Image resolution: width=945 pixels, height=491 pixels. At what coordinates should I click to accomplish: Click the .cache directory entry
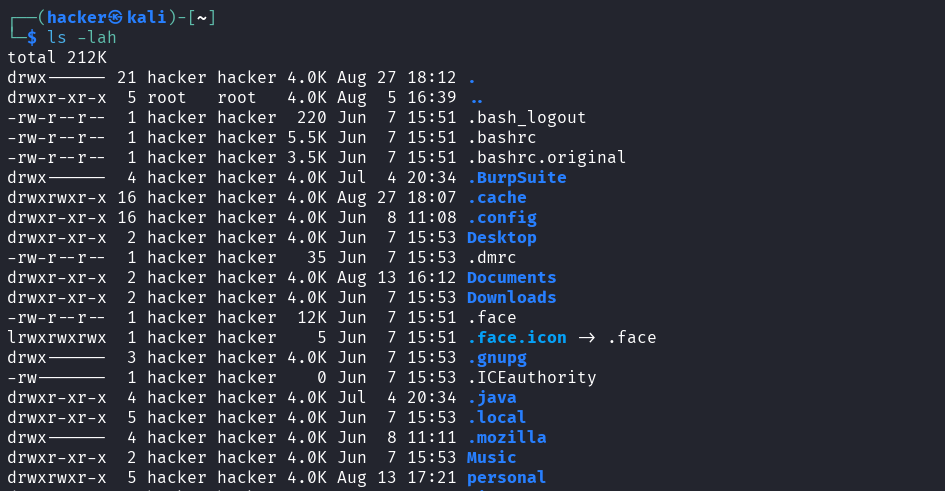(496, 197)
